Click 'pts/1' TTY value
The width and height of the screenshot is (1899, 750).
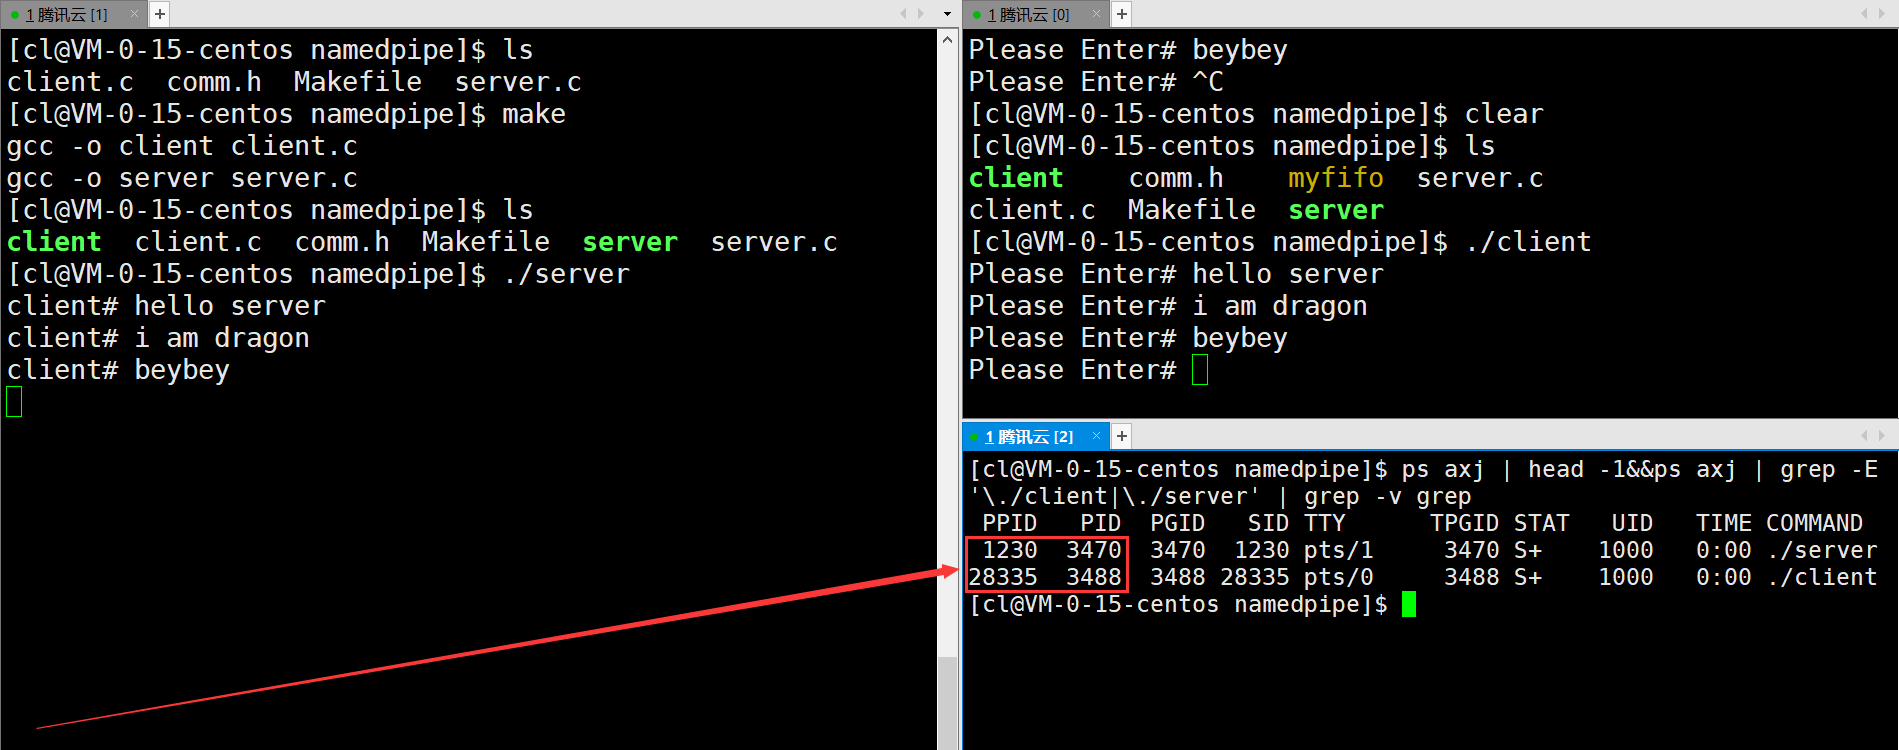(1339, 550)
